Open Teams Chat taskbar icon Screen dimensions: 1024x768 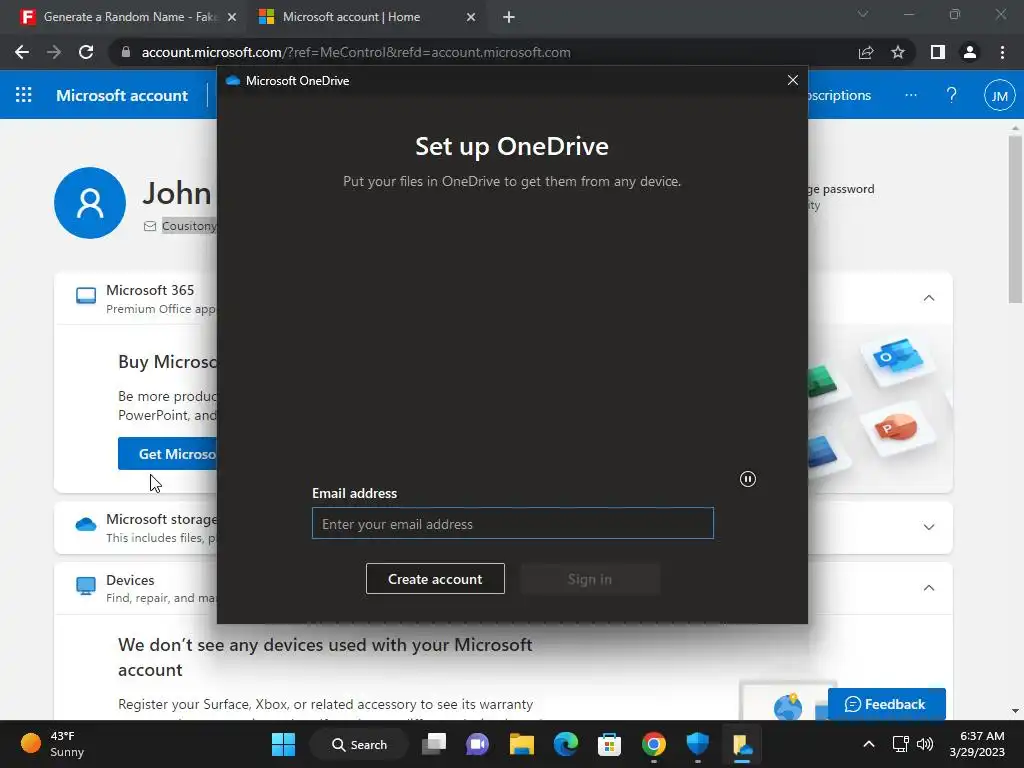(x=477, y=744)
